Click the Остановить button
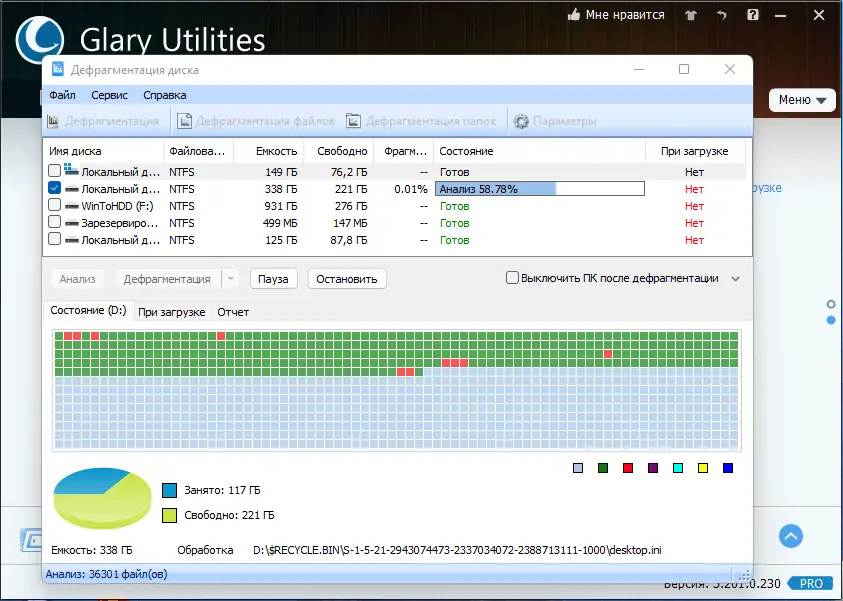The width and height of the screenshot is (843, 601). point(347,279)
